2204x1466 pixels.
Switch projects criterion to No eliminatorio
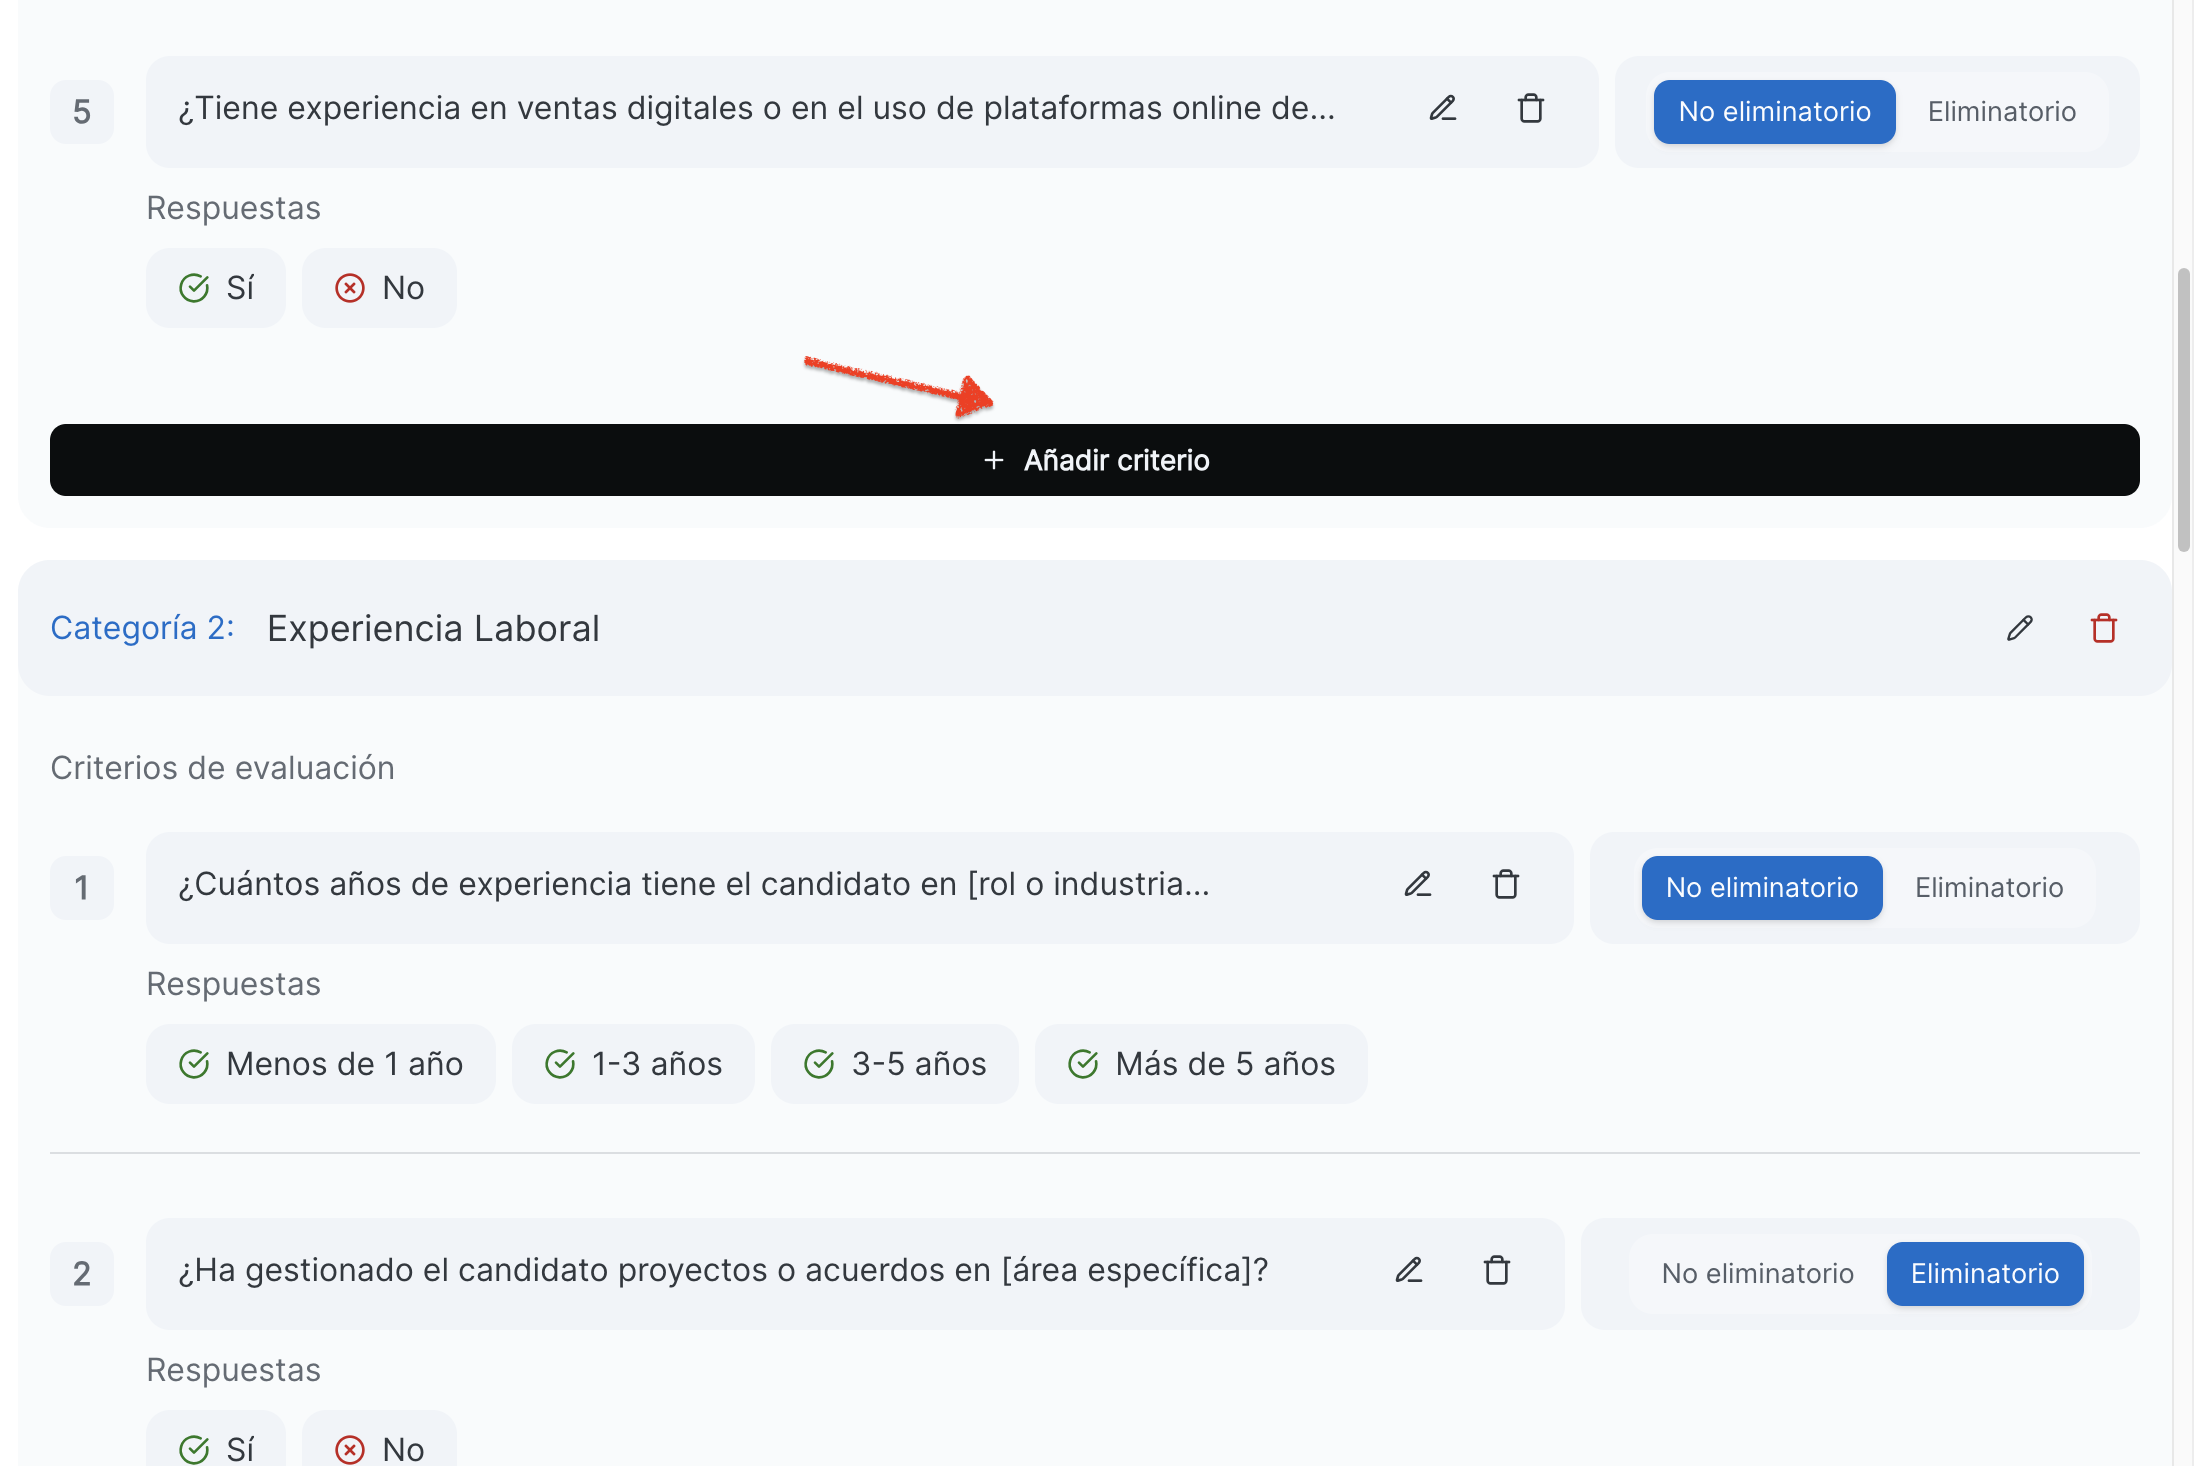[1757, 1274]
